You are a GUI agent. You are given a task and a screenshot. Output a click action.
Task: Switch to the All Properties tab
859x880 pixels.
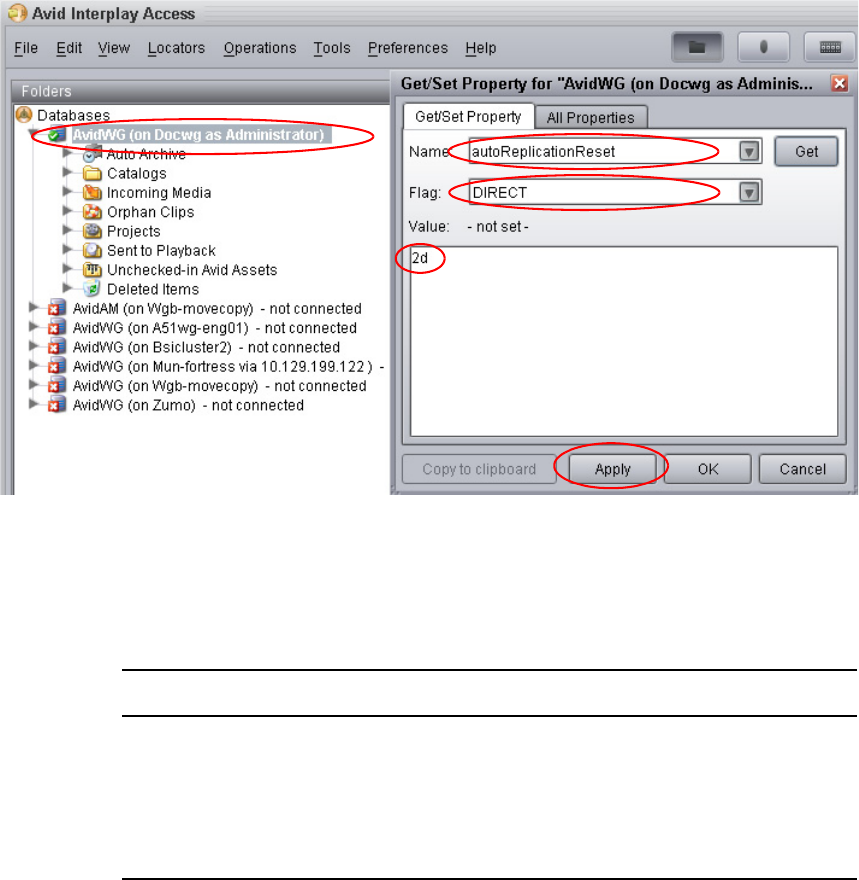click(591, 117)
